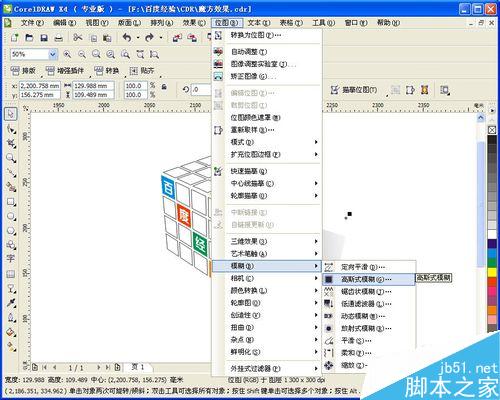
Task: Pick the green swatch in the color palette
Action: [x=492, y=263]
